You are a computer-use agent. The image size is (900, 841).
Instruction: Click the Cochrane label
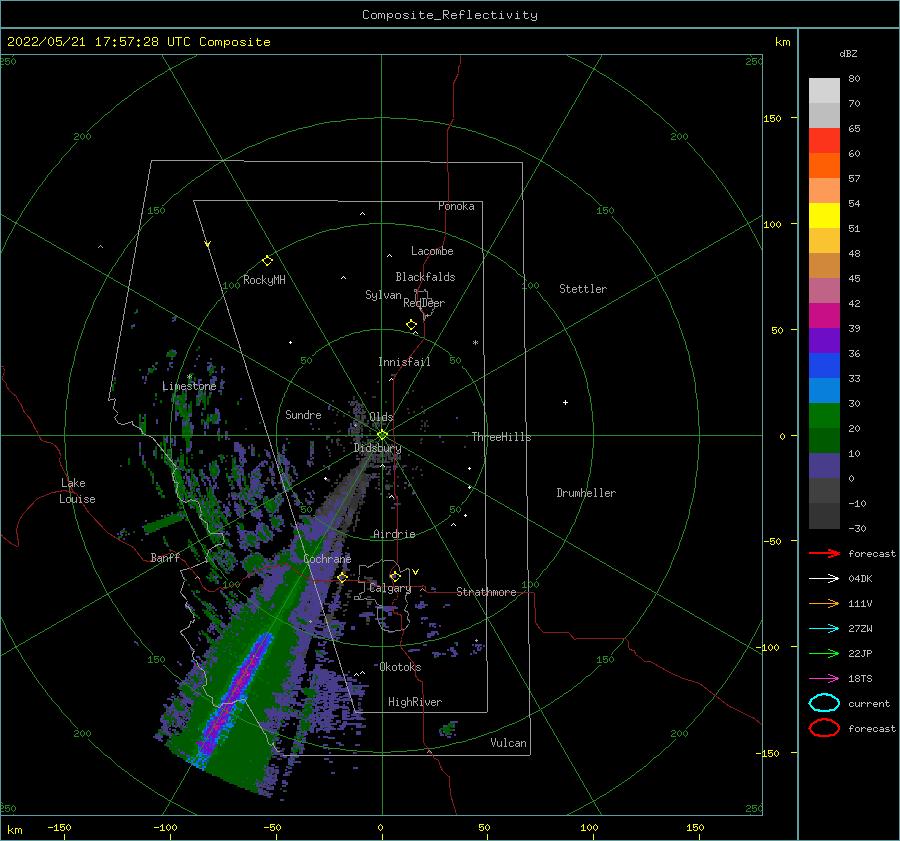[327, 559]
